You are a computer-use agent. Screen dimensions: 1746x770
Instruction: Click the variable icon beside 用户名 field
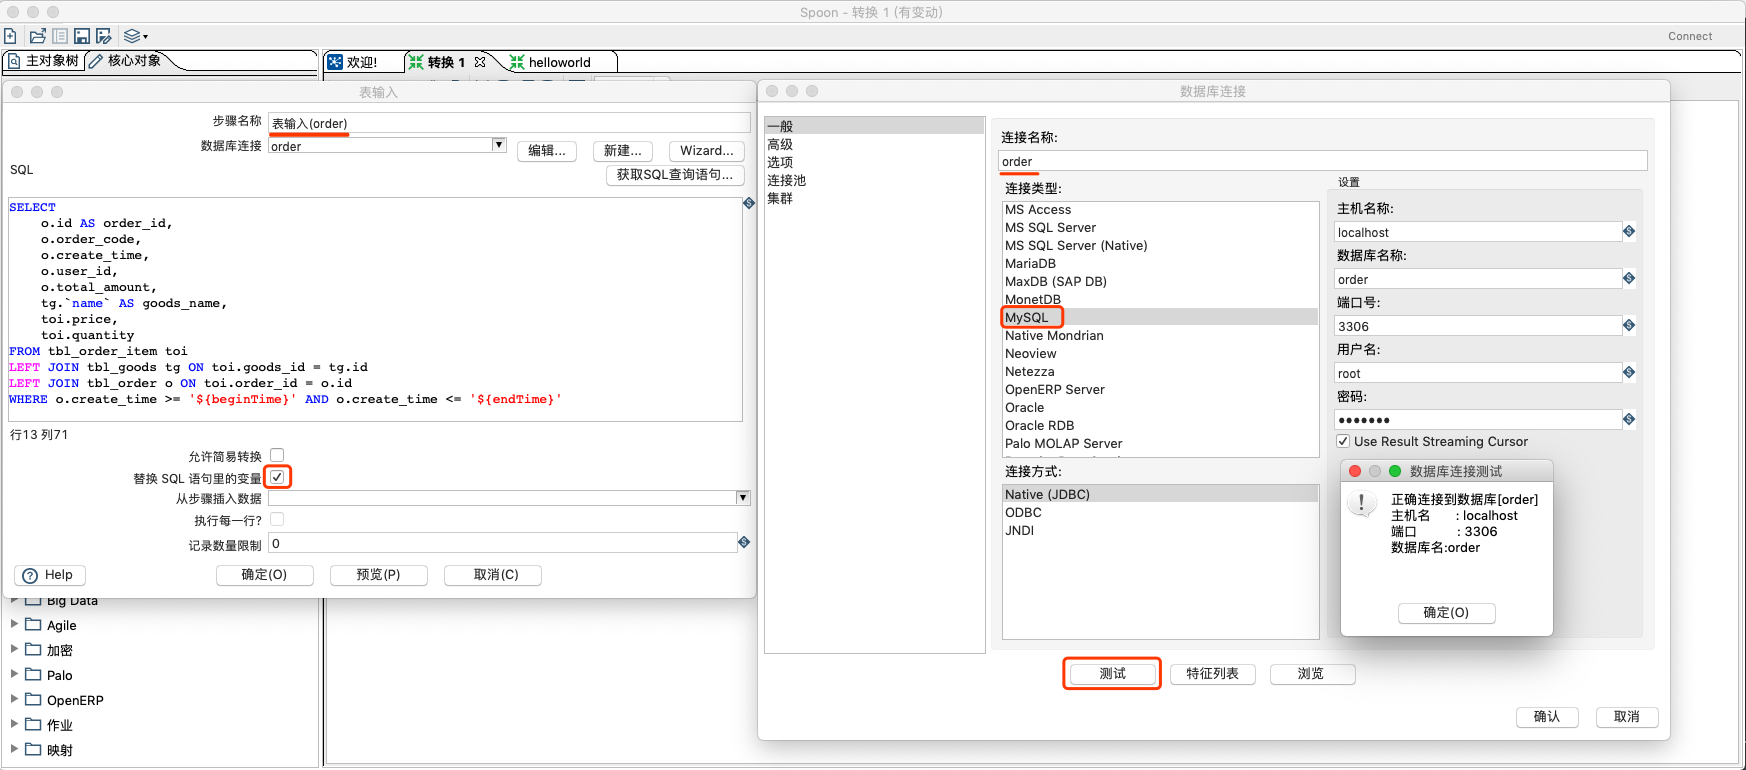pos(1629,372)
